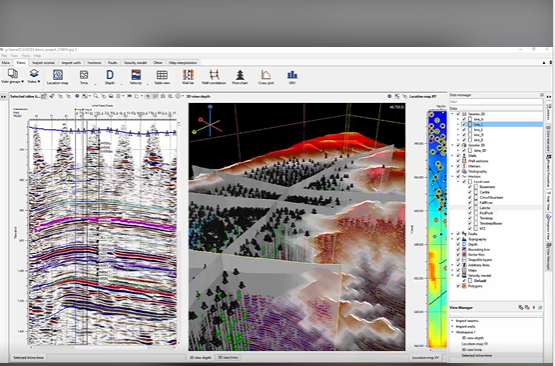This screenshot has height=366, width=555.
Task: Open the Time view icon
Action: pos(84,76)
